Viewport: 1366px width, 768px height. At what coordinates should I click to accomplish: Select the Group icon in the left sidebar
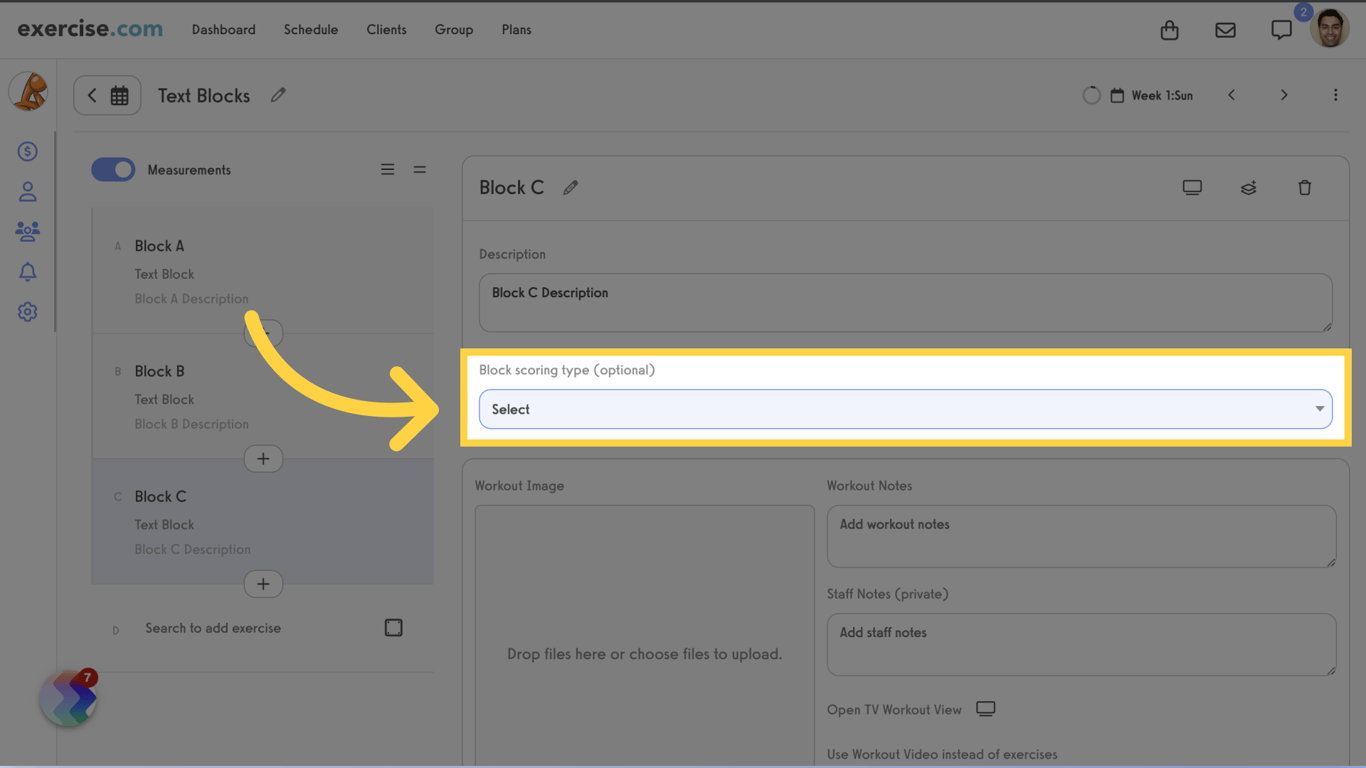click(x=27, y=231)
